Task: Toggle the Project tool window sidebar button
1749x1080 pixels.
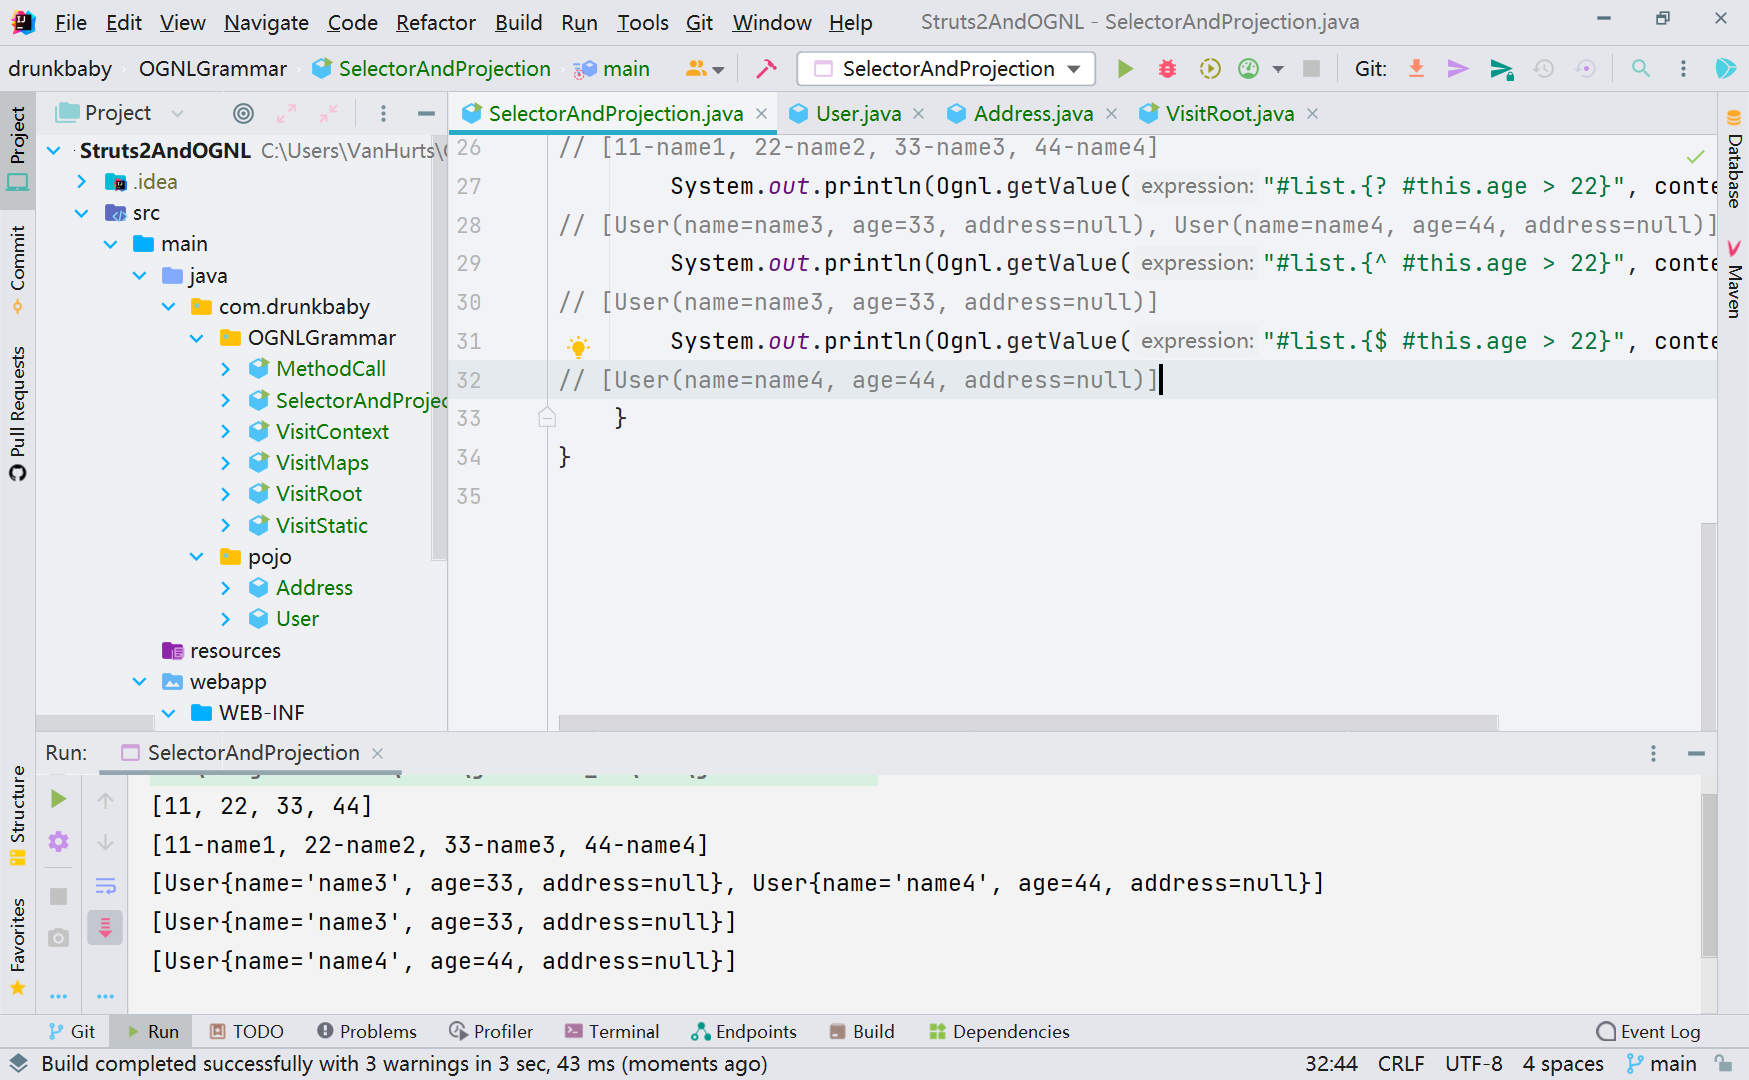Action: point(18,150)
